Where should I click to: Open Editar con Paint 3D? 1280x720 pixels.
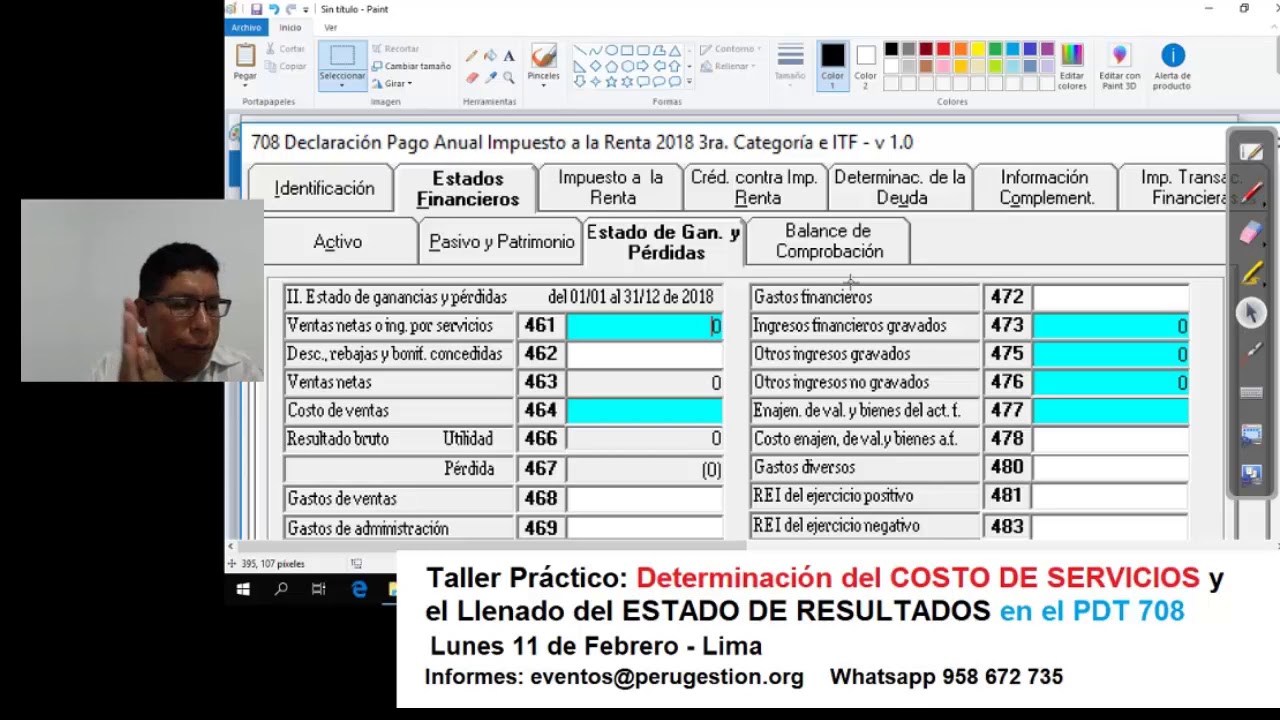[x=1119, y=66]
